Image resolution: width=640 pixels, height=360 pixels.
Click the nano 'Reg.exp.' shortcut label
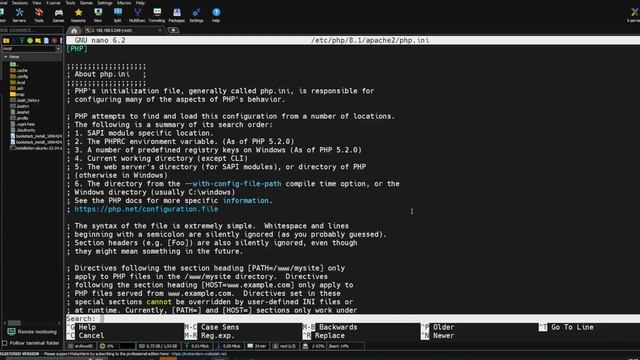[x=218, y=336]
